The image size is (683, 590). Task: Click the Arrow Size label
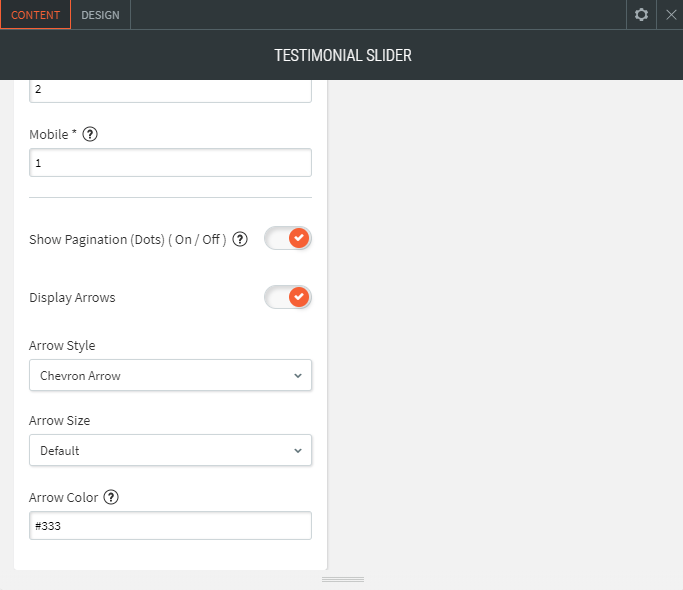[x=58, y=421]
